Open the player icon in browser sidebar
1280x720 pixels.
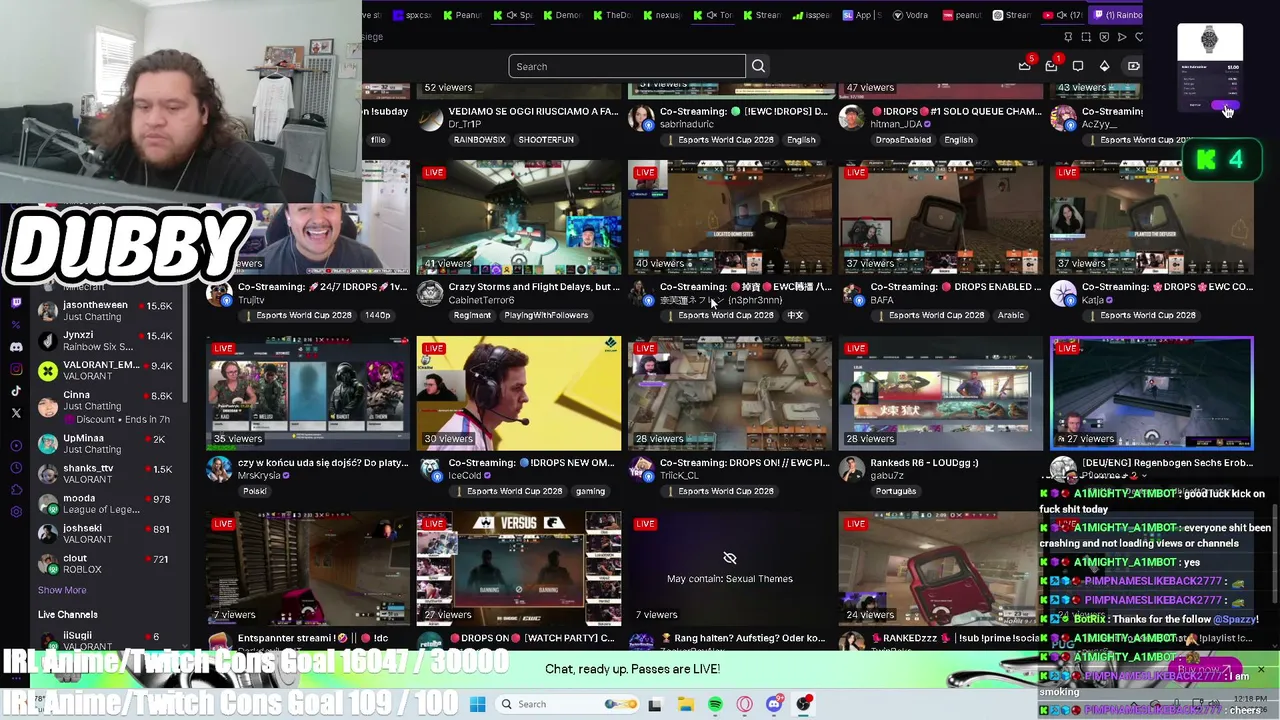(x=16, y=446)
